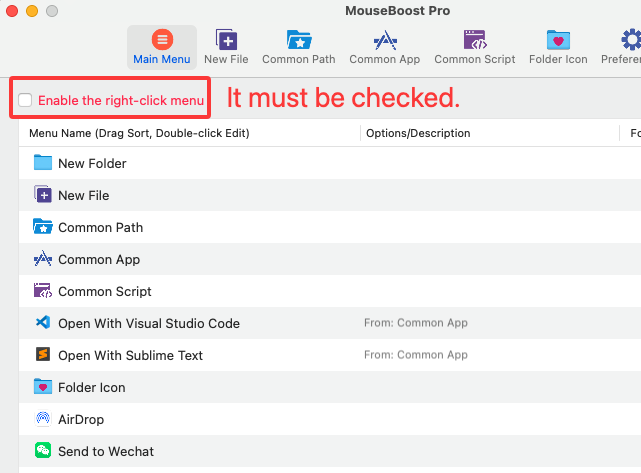Switch to the Common Path toolbar tab

pyautogui.click(x=299, y=47)
